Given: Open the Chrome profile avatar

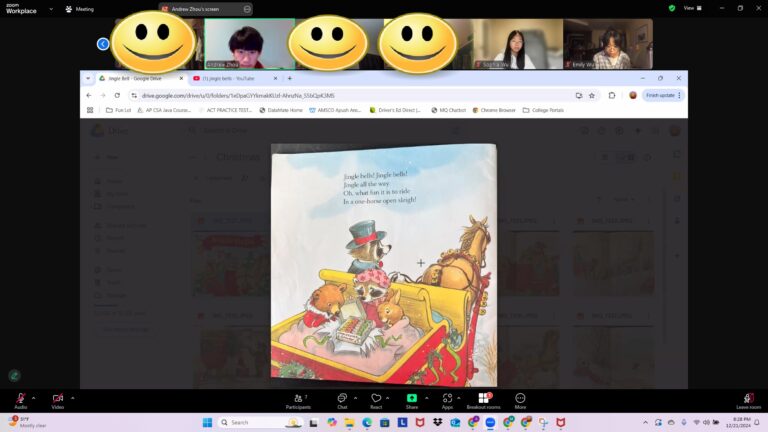Looking at the screenshot, I should [633, 96].
